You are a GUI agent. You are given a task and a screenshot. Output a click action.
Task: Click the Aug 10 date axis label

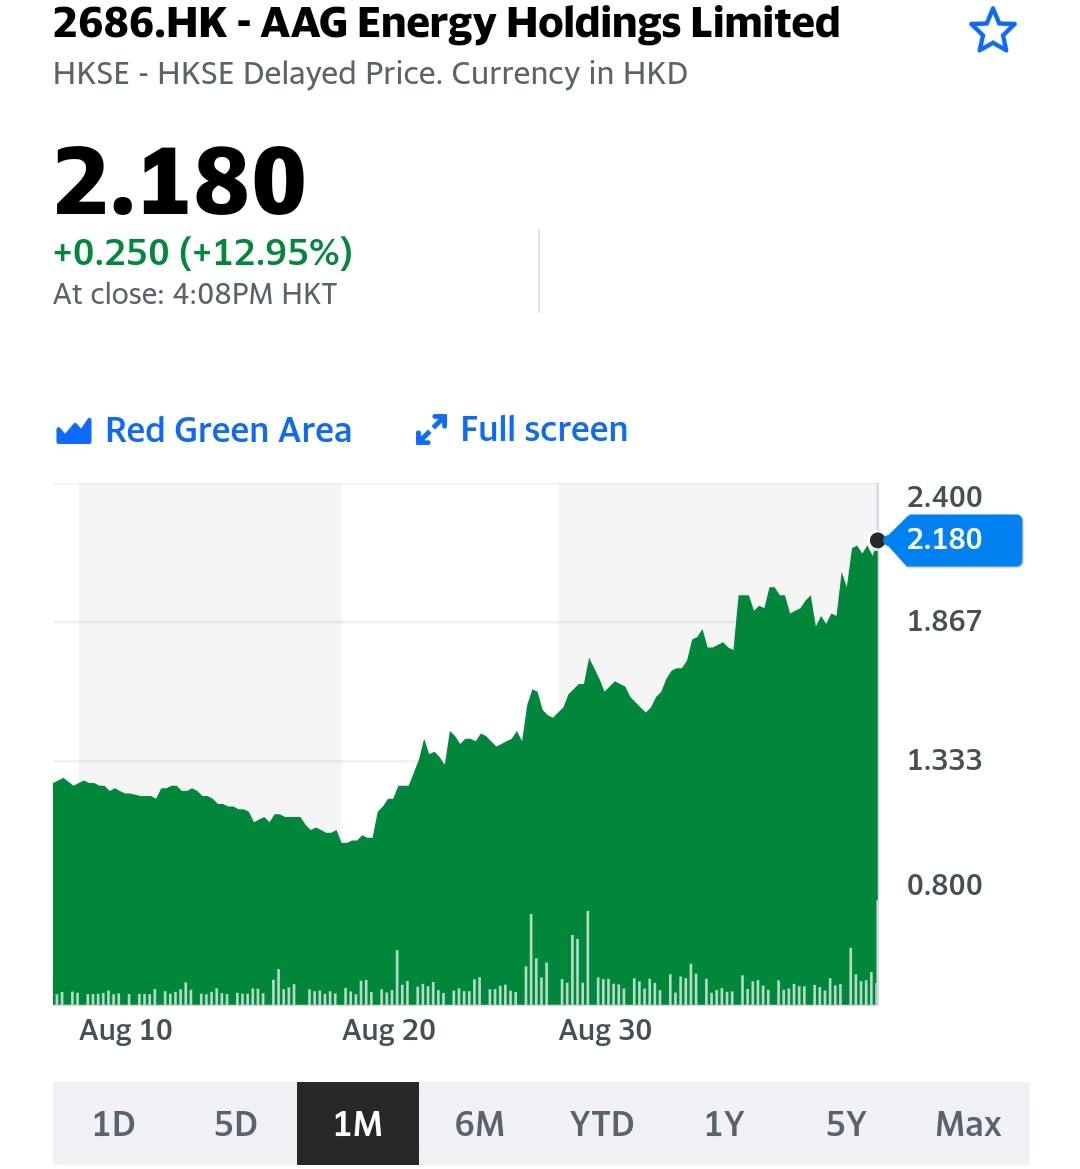click(x=126, y=1030)
